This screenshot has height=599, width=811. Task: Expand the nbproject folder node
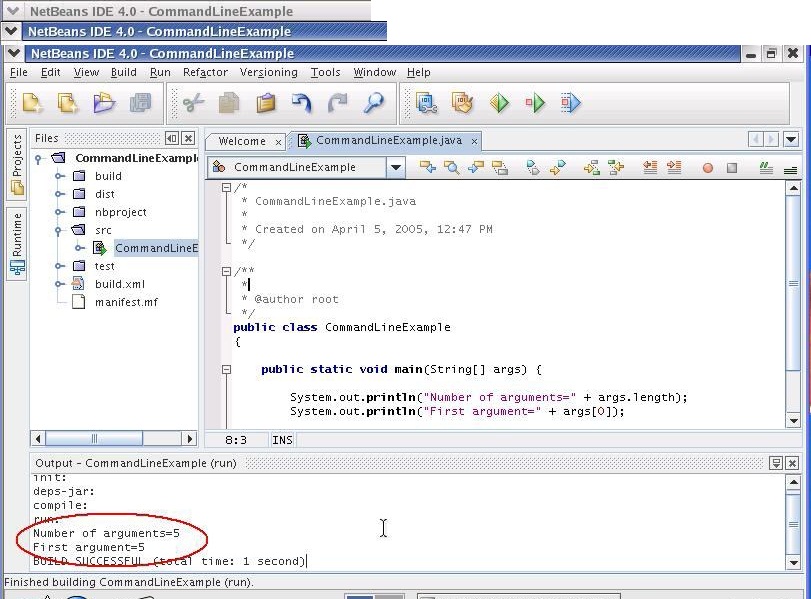tap(60, 212)
